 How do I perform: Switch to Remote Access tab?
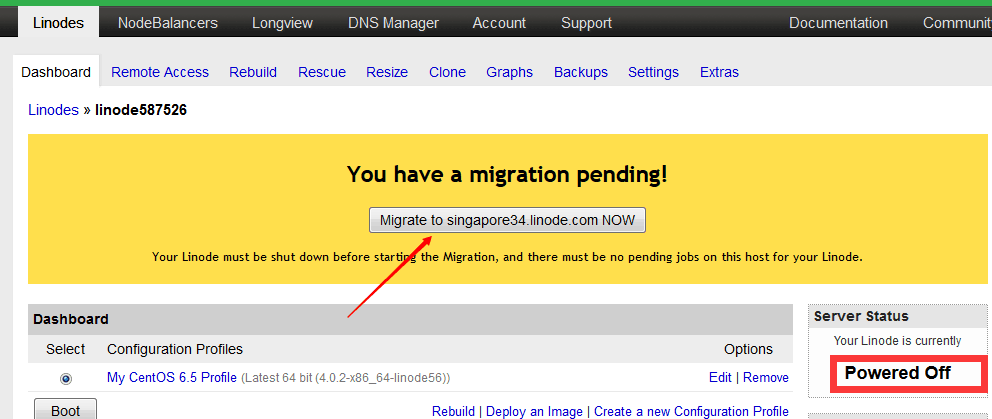(x=160, y=72)
